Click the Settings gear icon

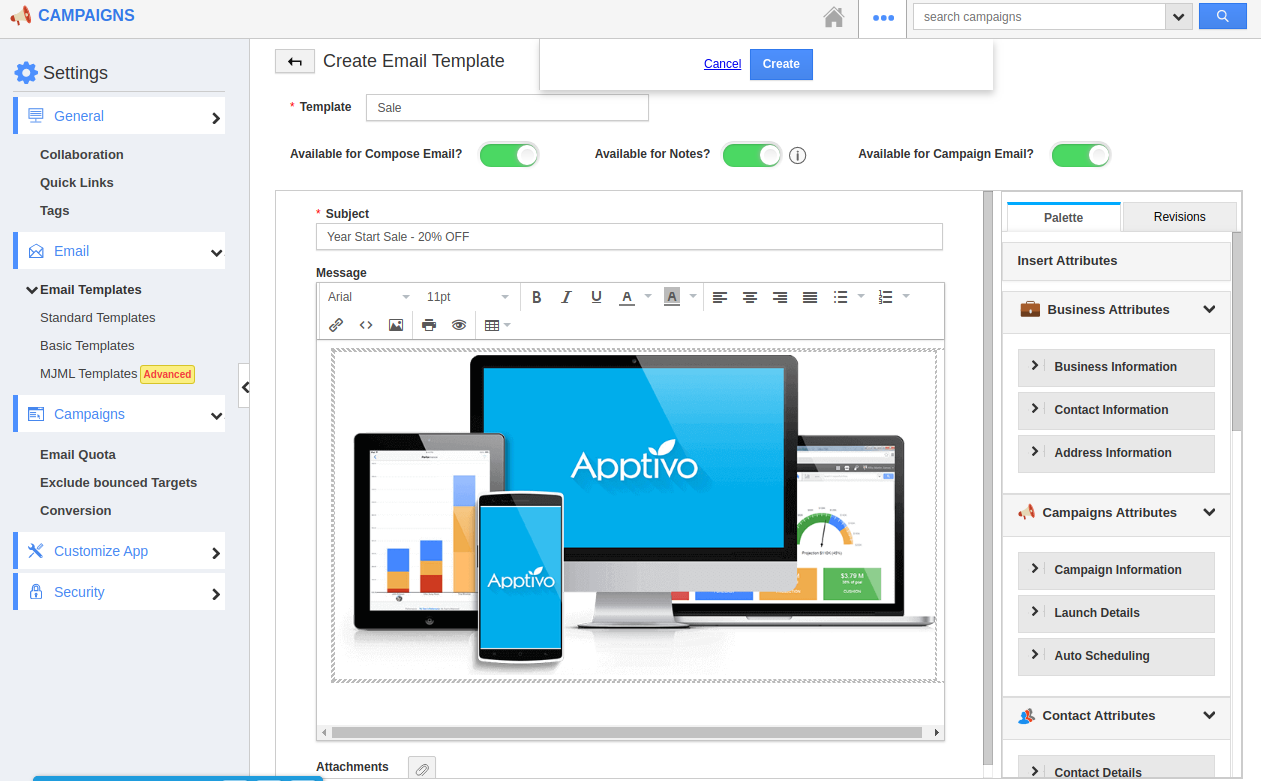pyautogui.click(x=25, y=72)
